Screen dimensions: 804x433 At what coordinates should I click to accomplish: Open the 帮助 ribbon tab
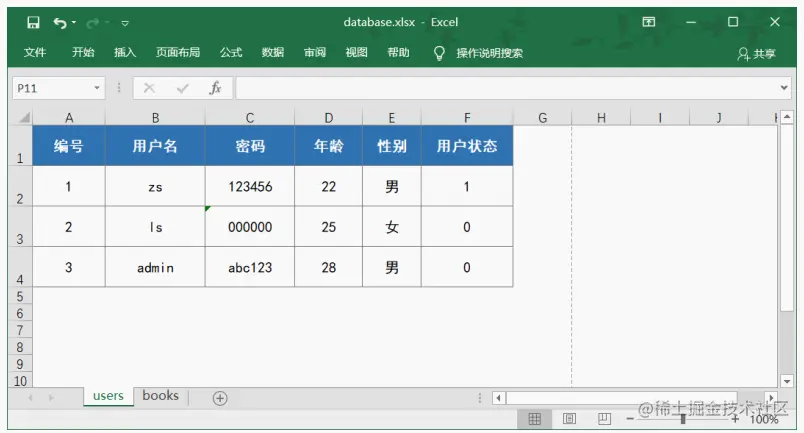398,52
